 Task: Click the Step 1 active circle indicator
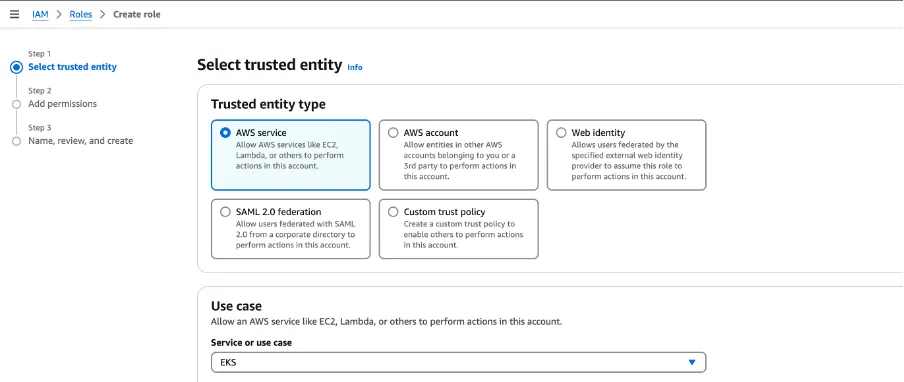tap(16, 67)
